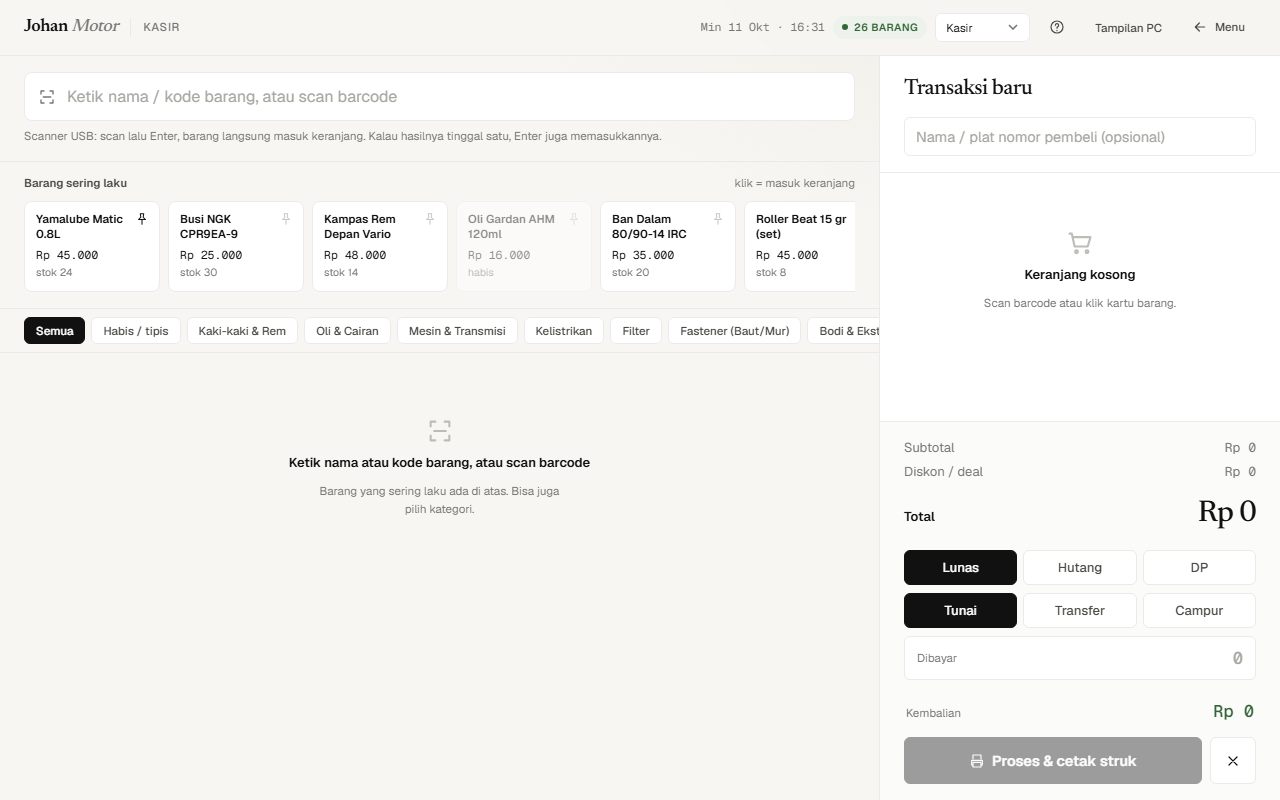This screenshot has width=1280, height=800.
Task: Switch to Tampilan PC view
Action: click(1128, 27)
